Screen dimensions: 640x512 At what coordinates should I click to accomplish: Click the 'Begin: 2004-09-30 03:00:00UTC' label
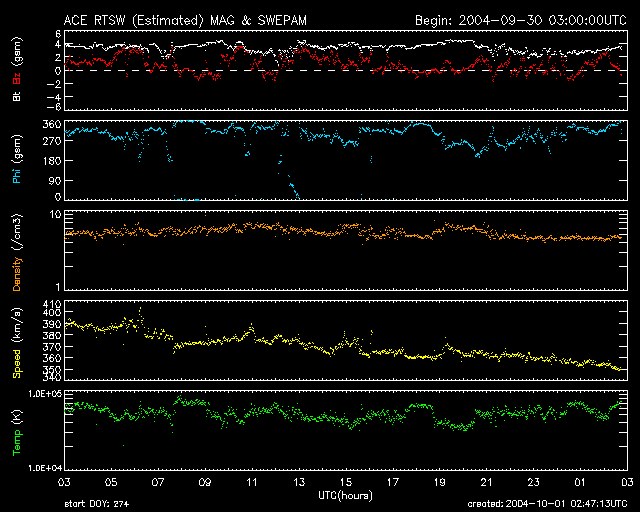pos(521,20)
